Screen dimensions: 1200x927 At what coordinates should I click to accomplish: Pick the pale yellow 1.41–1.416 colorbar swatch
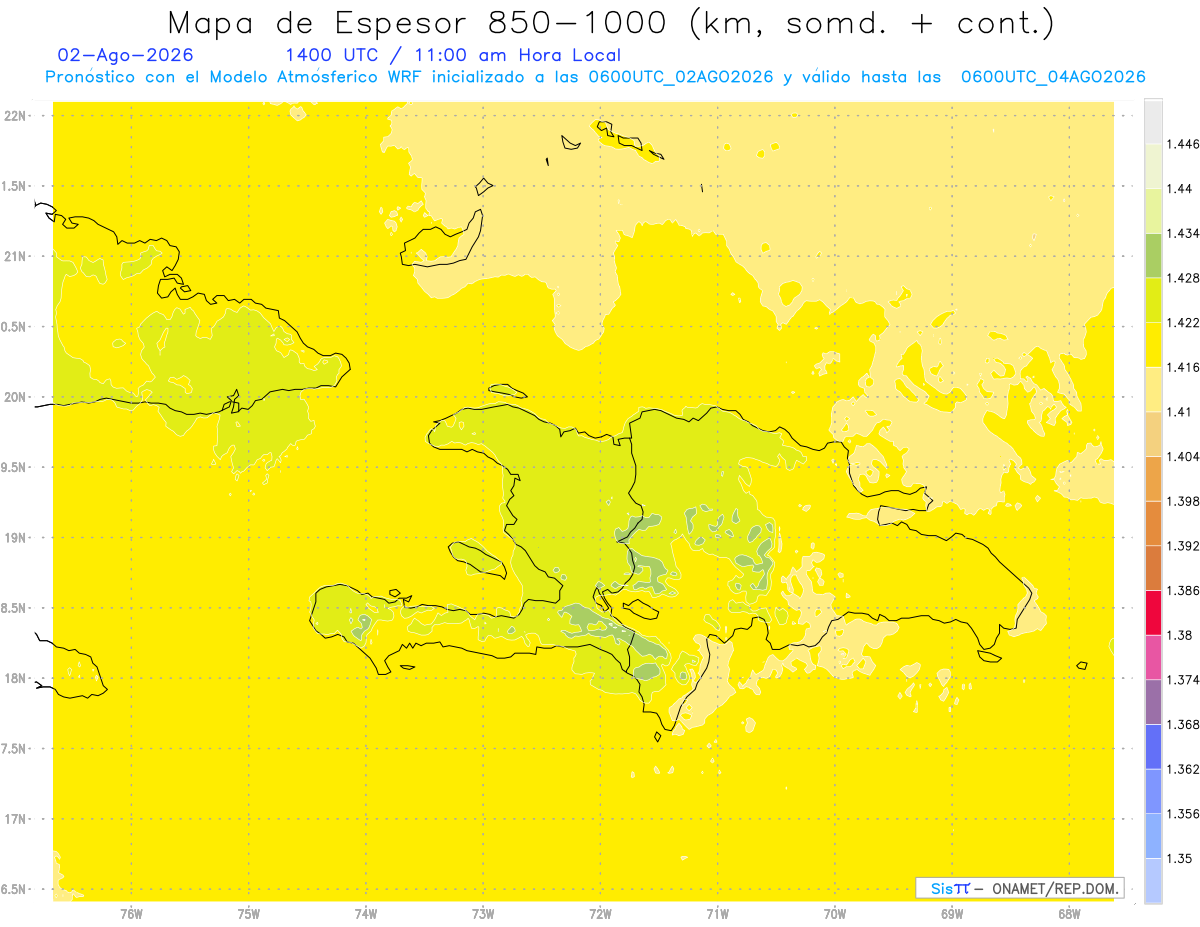click(1153, 389)
